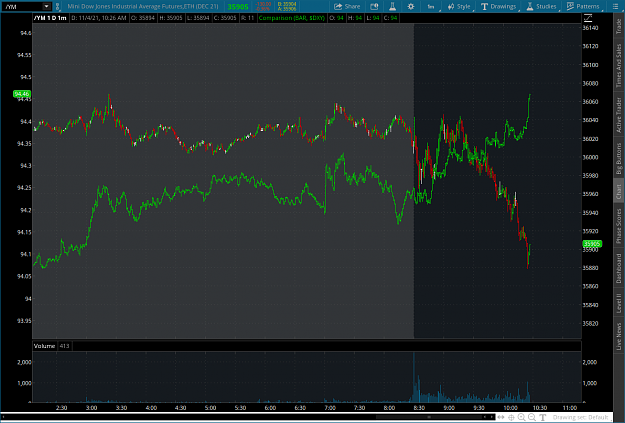625x423 pixels.
Task: Open the Dashboard sidebar tab
Action: coord(619,268)
